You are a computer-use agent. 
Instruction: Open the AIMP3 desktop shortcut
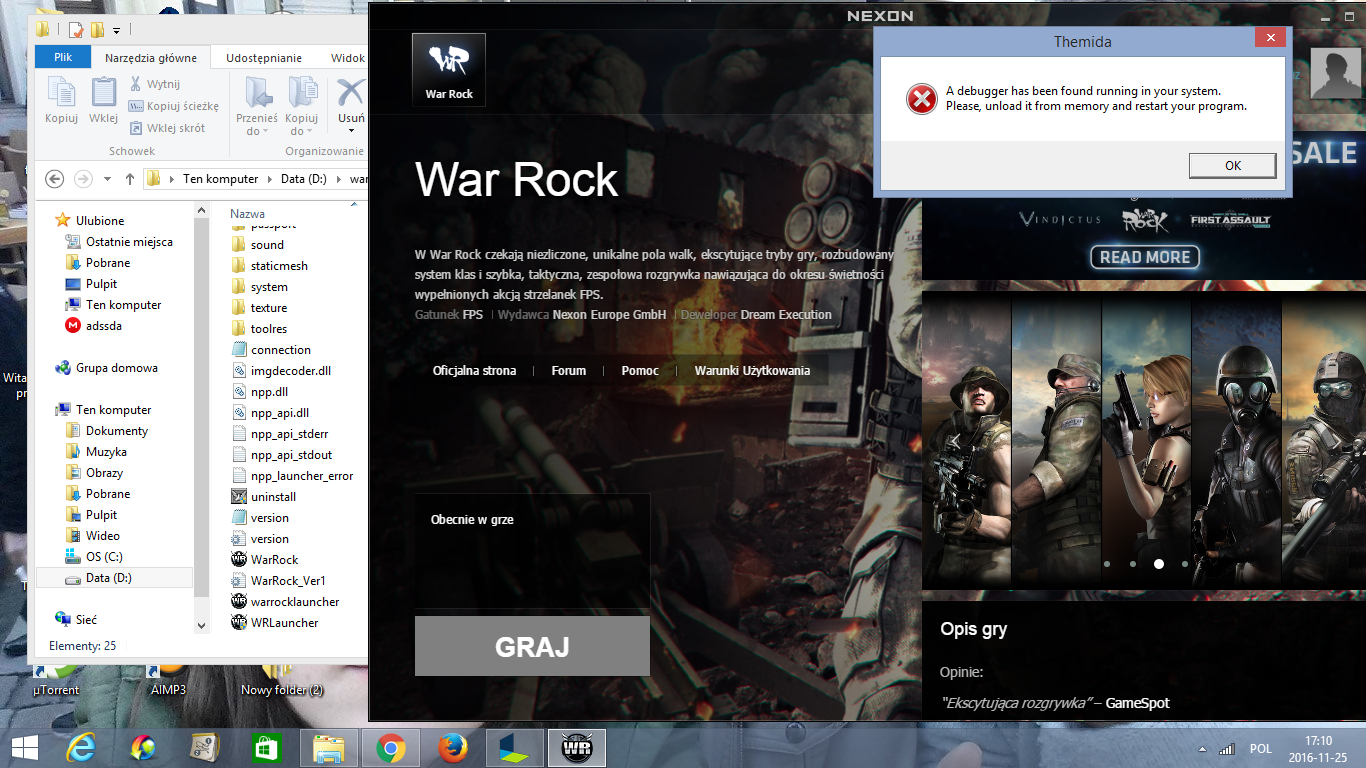(x=168, y=680)
